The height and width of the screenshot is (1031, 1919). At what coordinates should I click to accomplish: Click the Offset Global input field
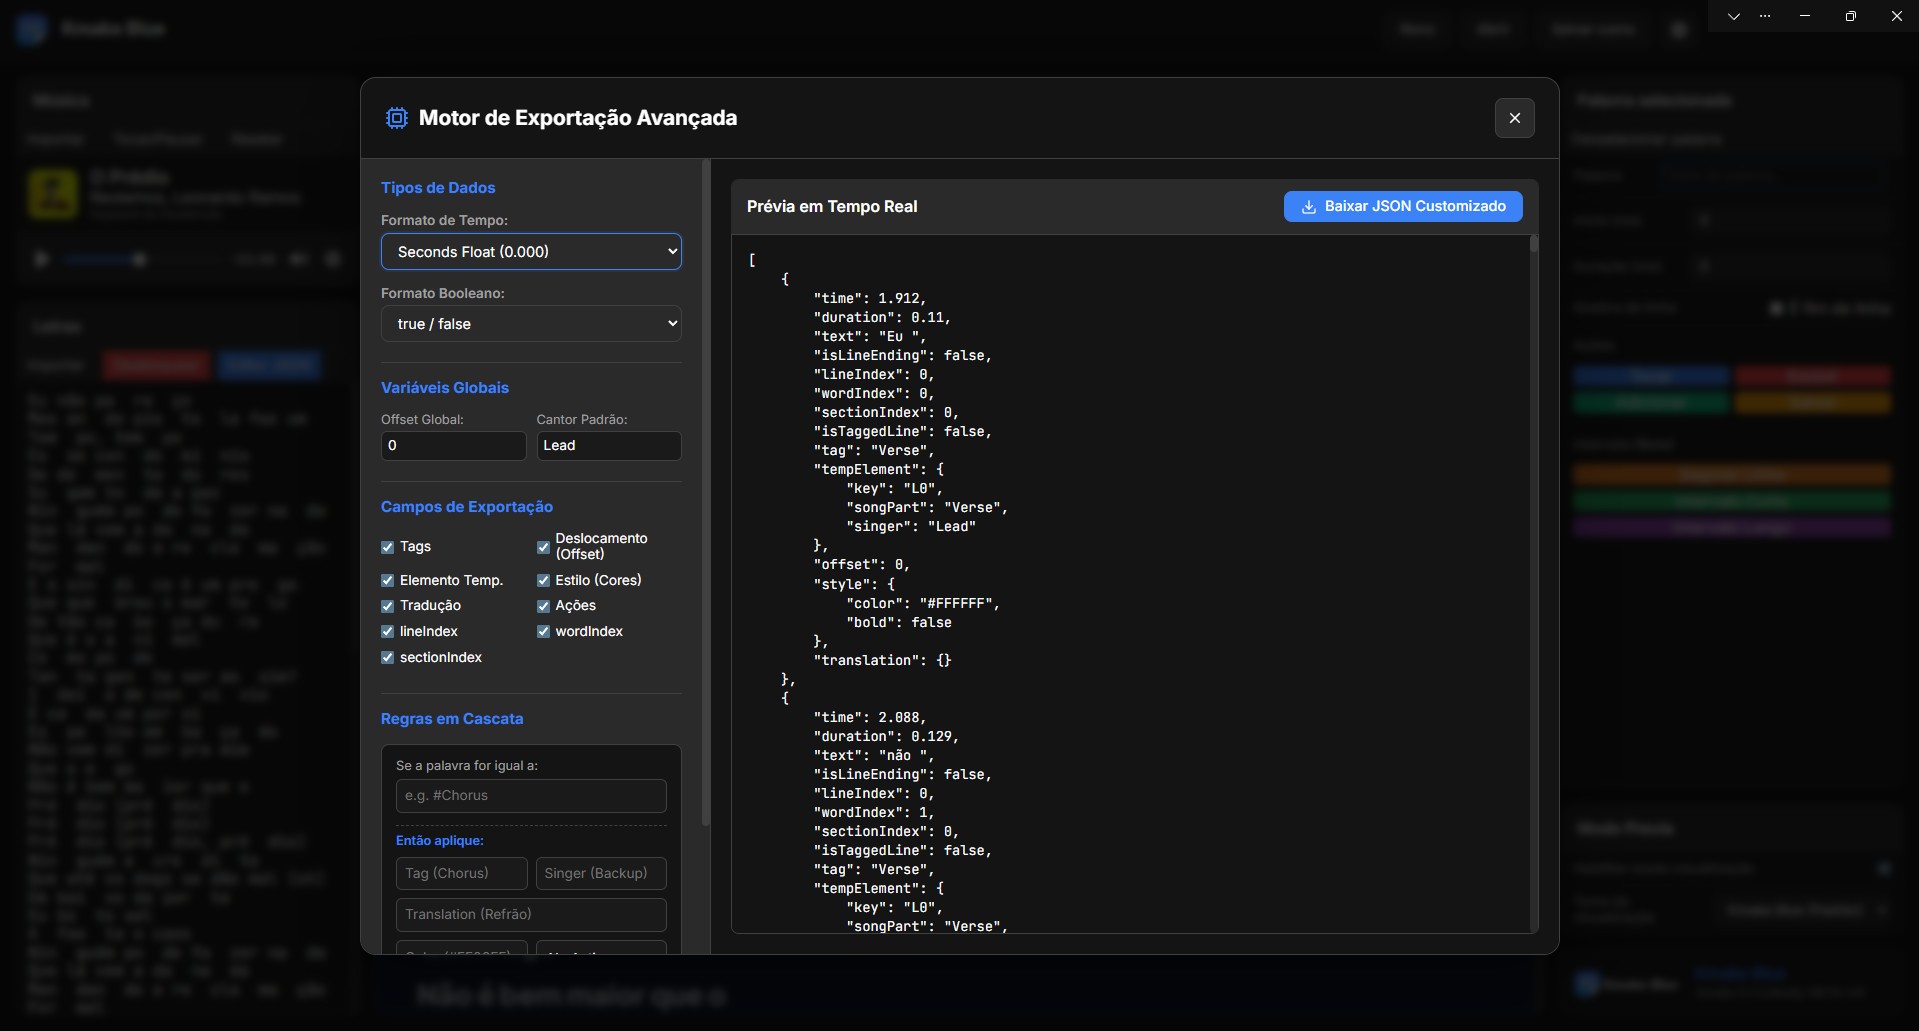pos(453,446)
